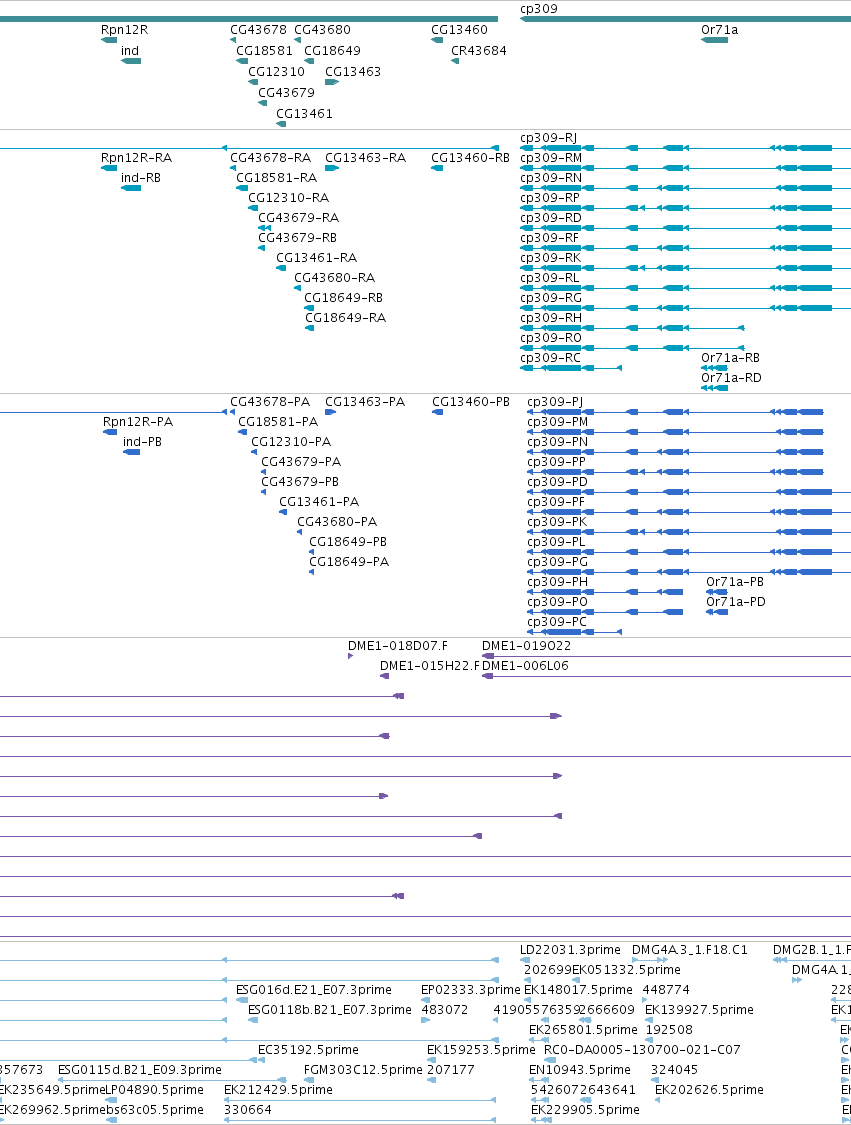Select protein cp309-PO label
Image resolution: width=851 pixels, height=1125 pixels.
pos(558,602)
